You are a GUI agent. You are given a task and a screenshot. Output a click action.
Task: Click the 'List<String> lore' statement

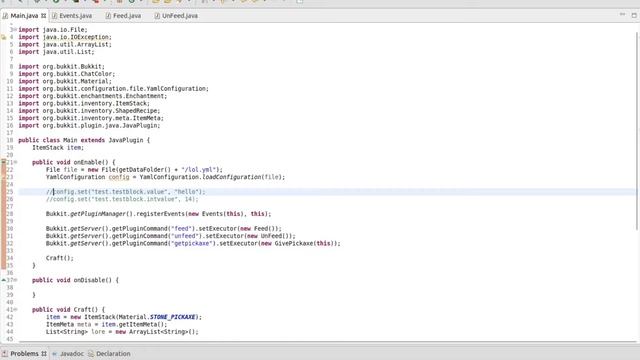(122, 332)
